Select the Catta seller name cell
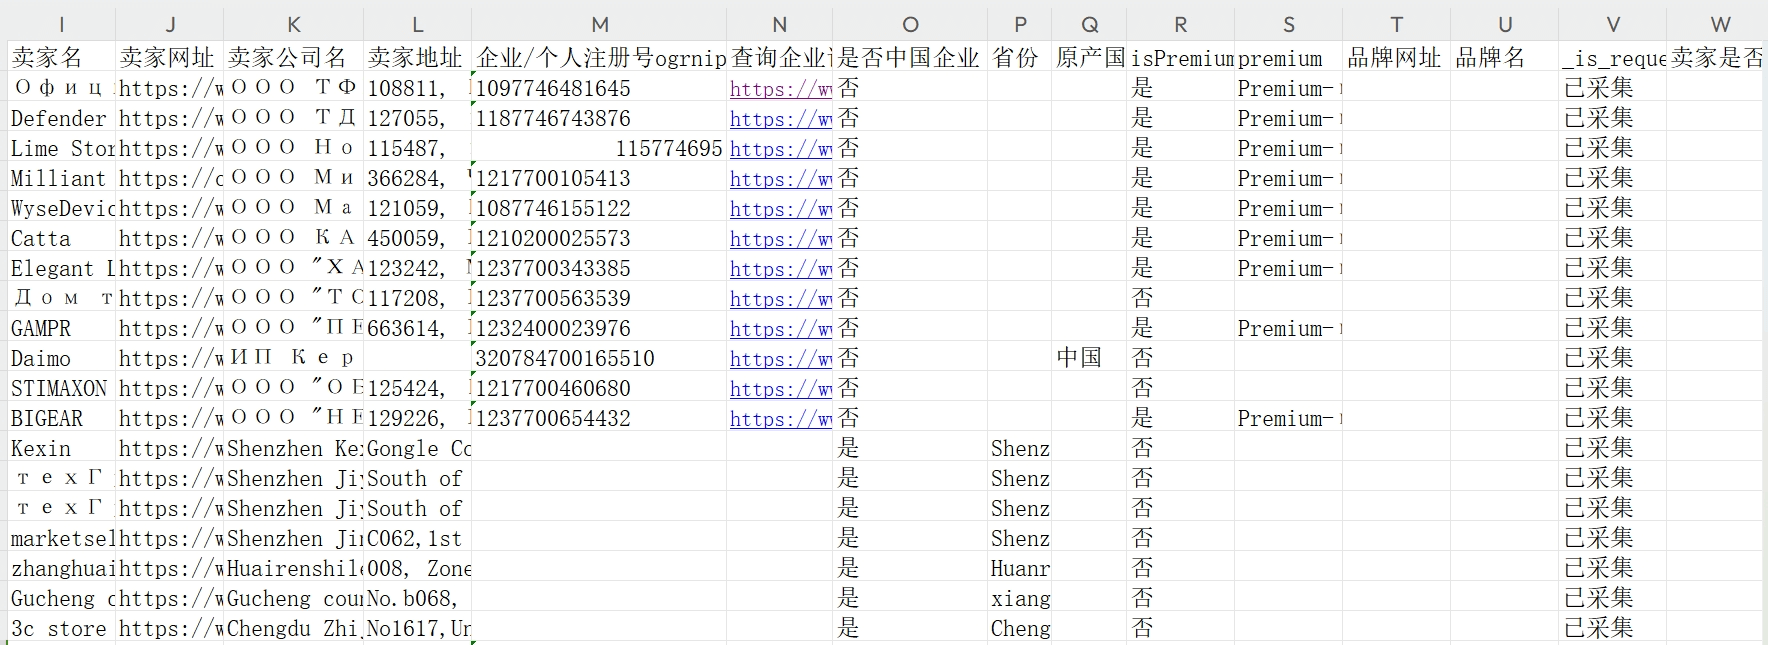Image resolution: width=1768 pixels, height=645 pixels. pyautogui.click(x=62, y=238)
